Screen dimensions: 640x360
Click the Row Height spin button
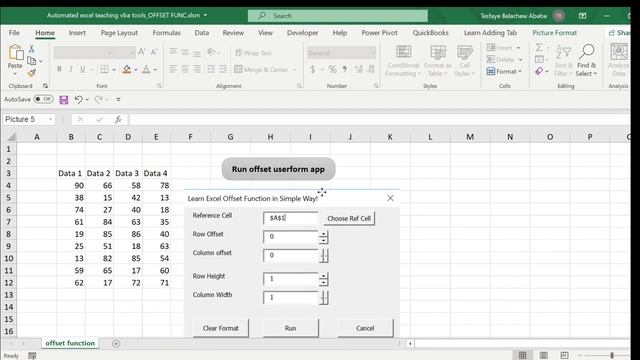(x=323, y=279)
